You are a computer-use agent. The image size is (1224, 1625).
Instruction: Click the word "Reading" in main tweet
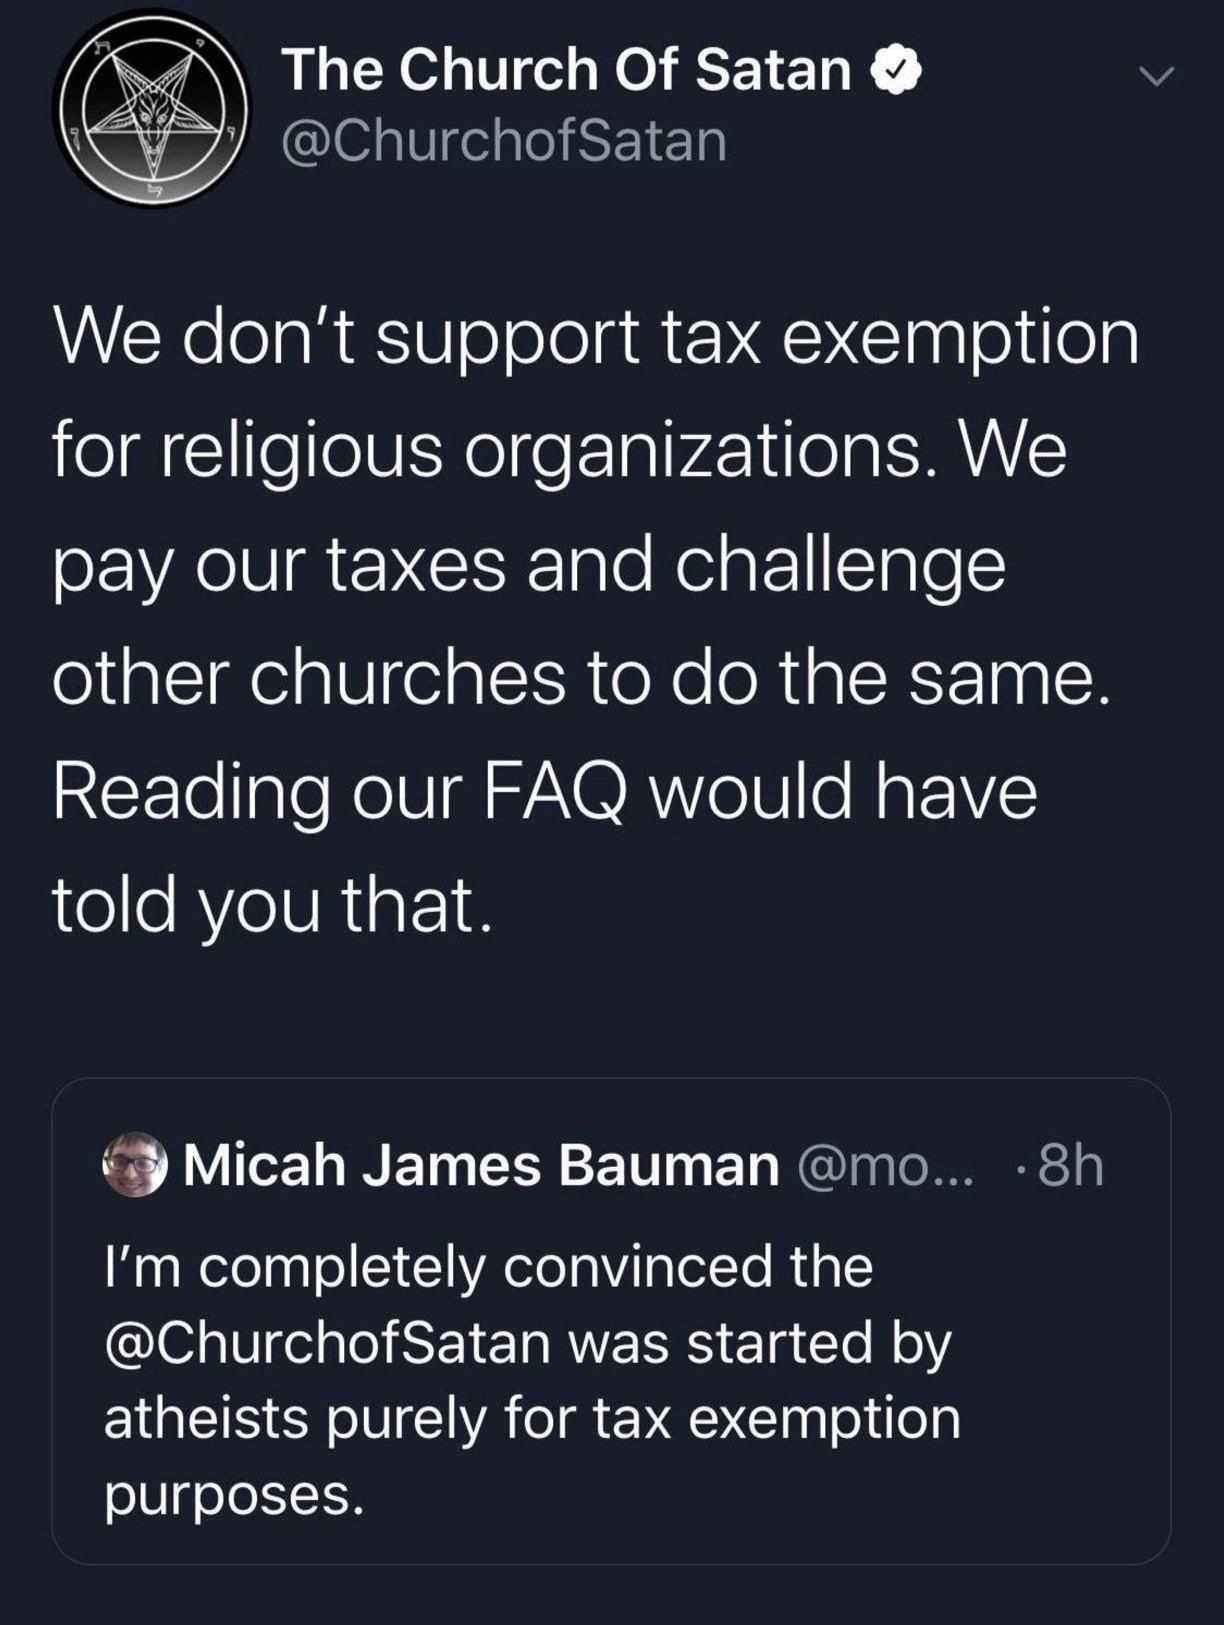click(190, 792)
